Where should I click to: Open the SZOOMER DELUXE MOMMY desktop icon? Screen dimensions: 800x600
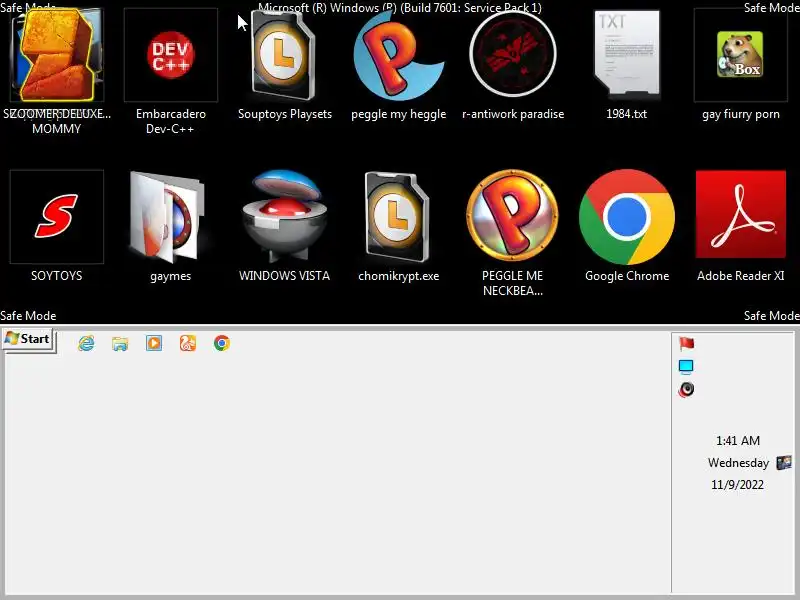(x=57, y=55)
